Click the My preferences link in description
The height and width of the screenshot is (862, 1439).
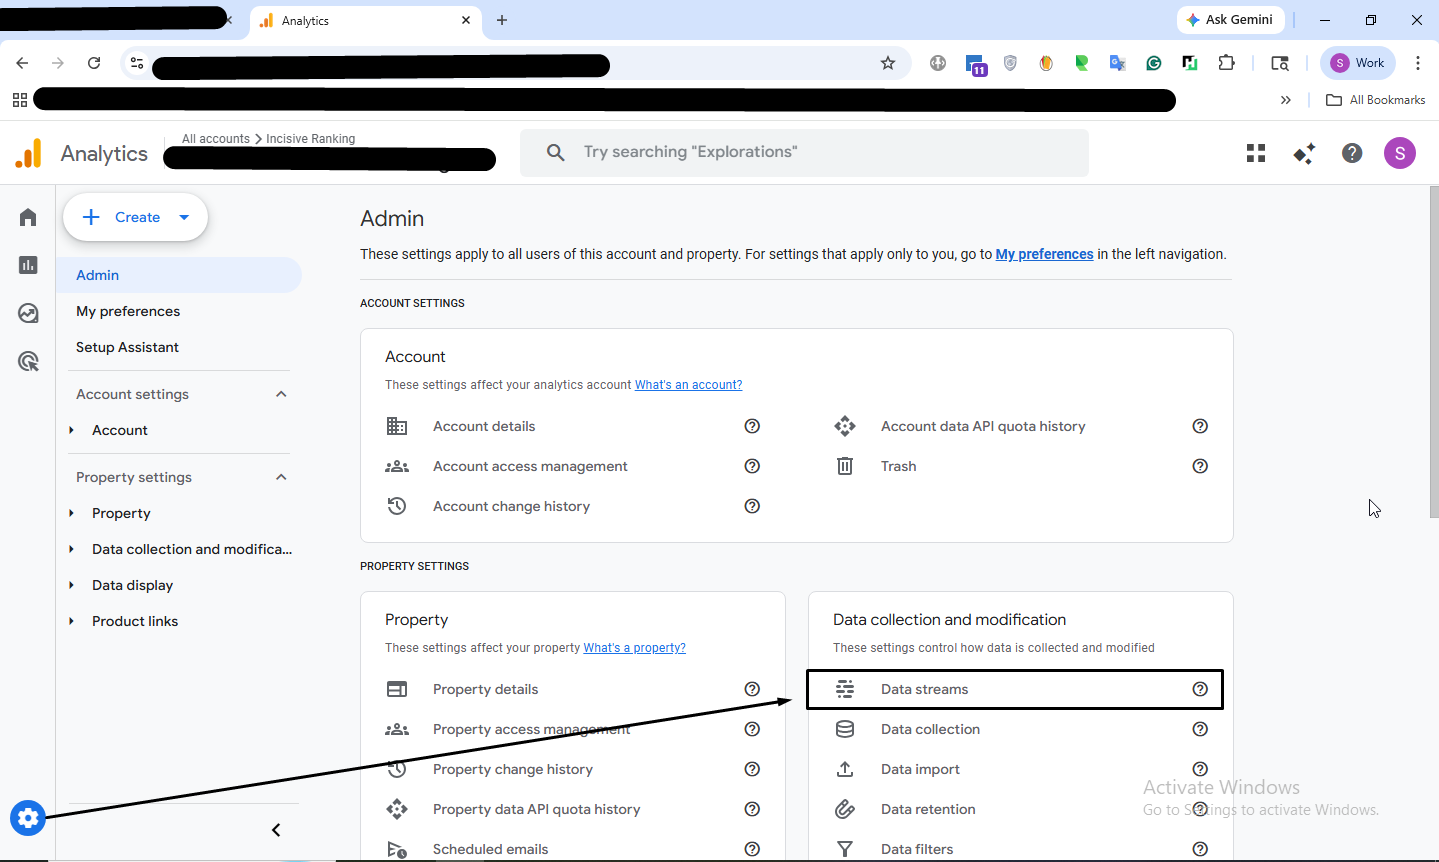click(1044, 254)
